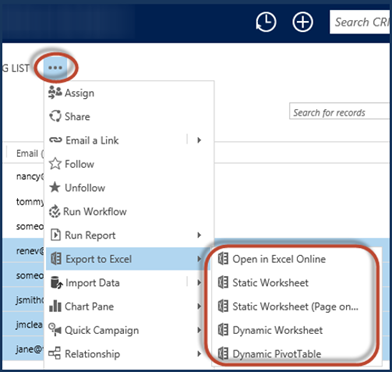Click the Run Workflow gear icon
Image resolution: width=392 pixels, height=372 pixels.
click(54, 211)
